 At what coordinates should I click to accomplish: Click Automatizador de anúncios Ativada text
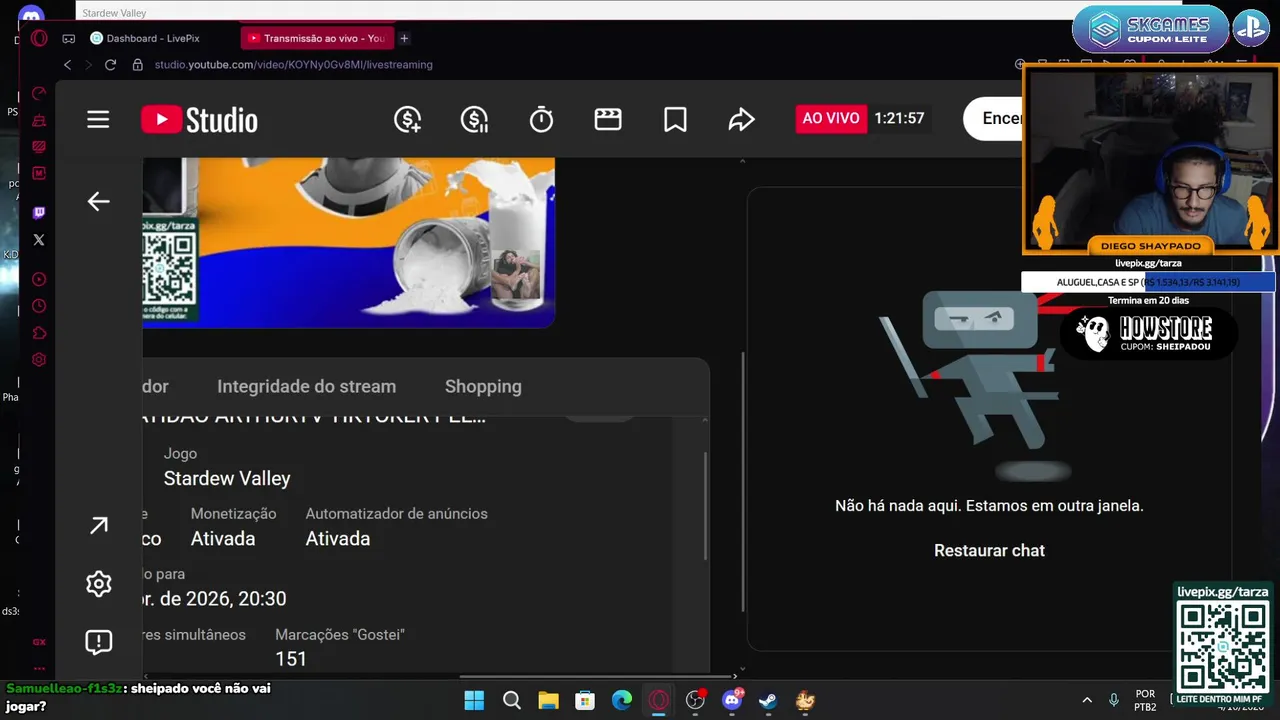(x=338, y=538)
